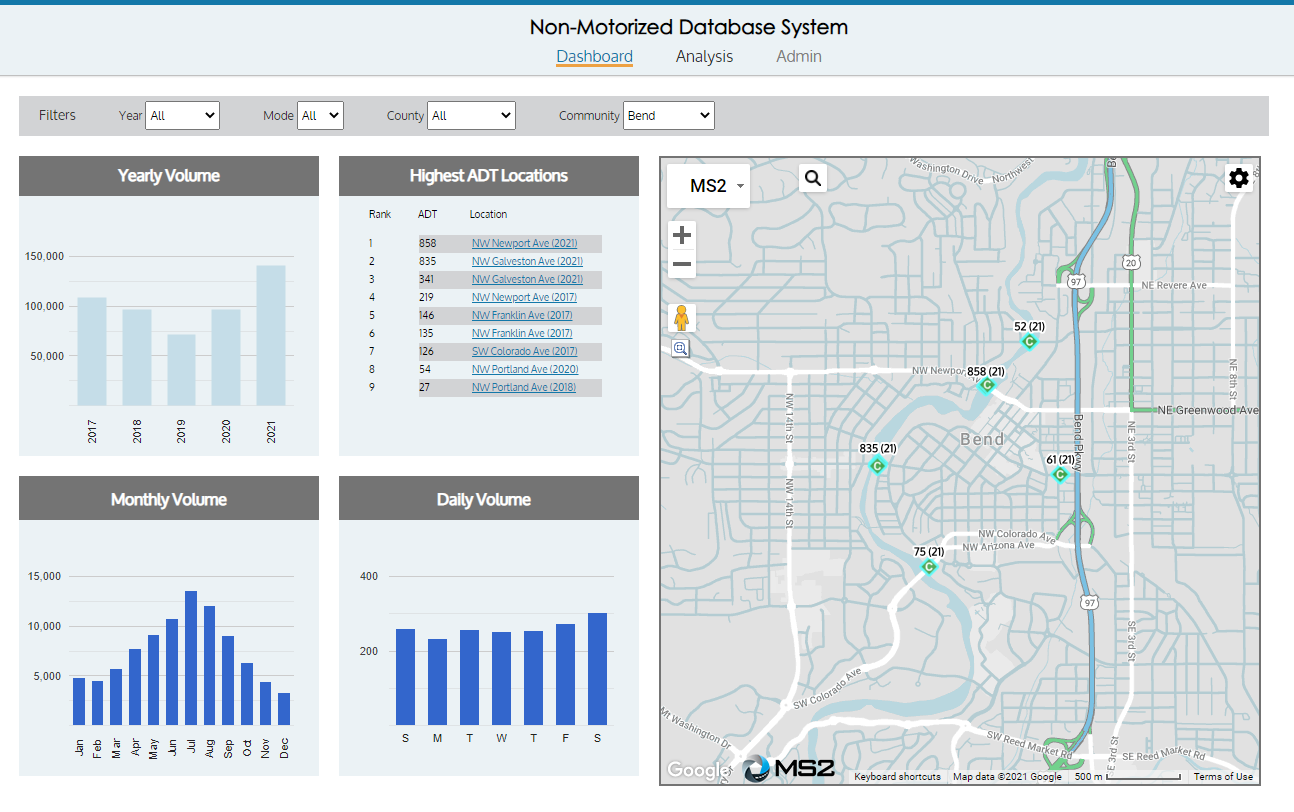The image size is (1294, 812).
Task: Switch to the Analysis tab
Action: (704, 57)
